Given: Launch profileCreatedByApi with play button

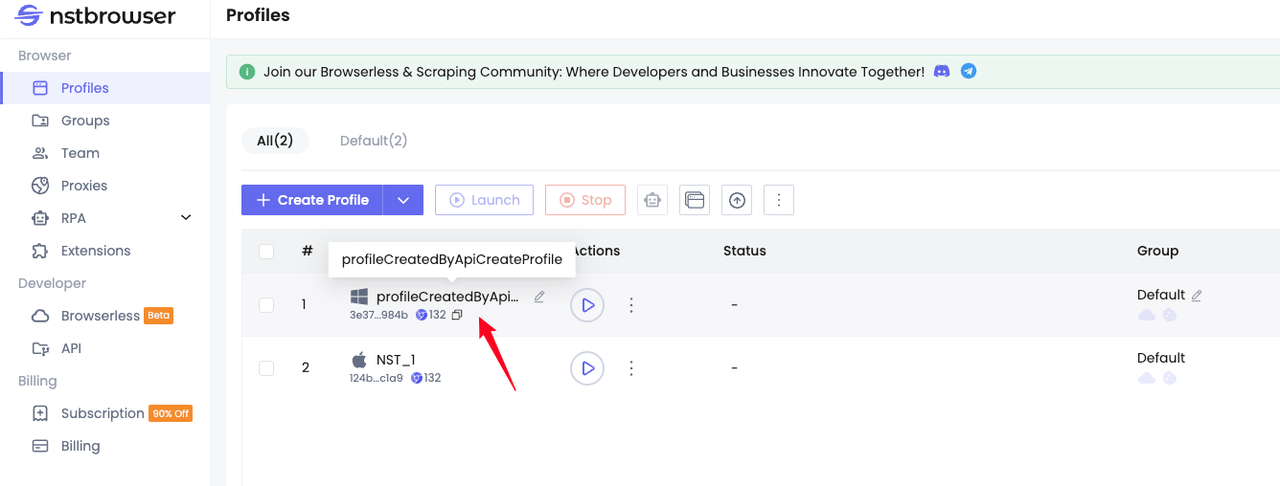Looking at the screenshot, I should (x=587, y=305).
